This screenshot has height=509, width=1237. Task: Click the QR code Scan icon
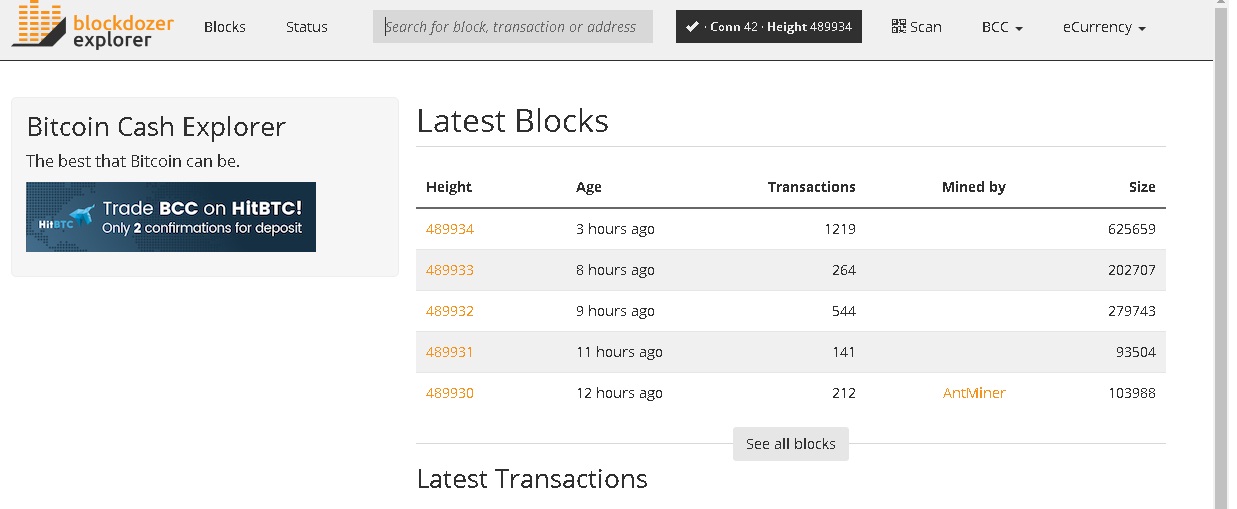tap(898, 26)
